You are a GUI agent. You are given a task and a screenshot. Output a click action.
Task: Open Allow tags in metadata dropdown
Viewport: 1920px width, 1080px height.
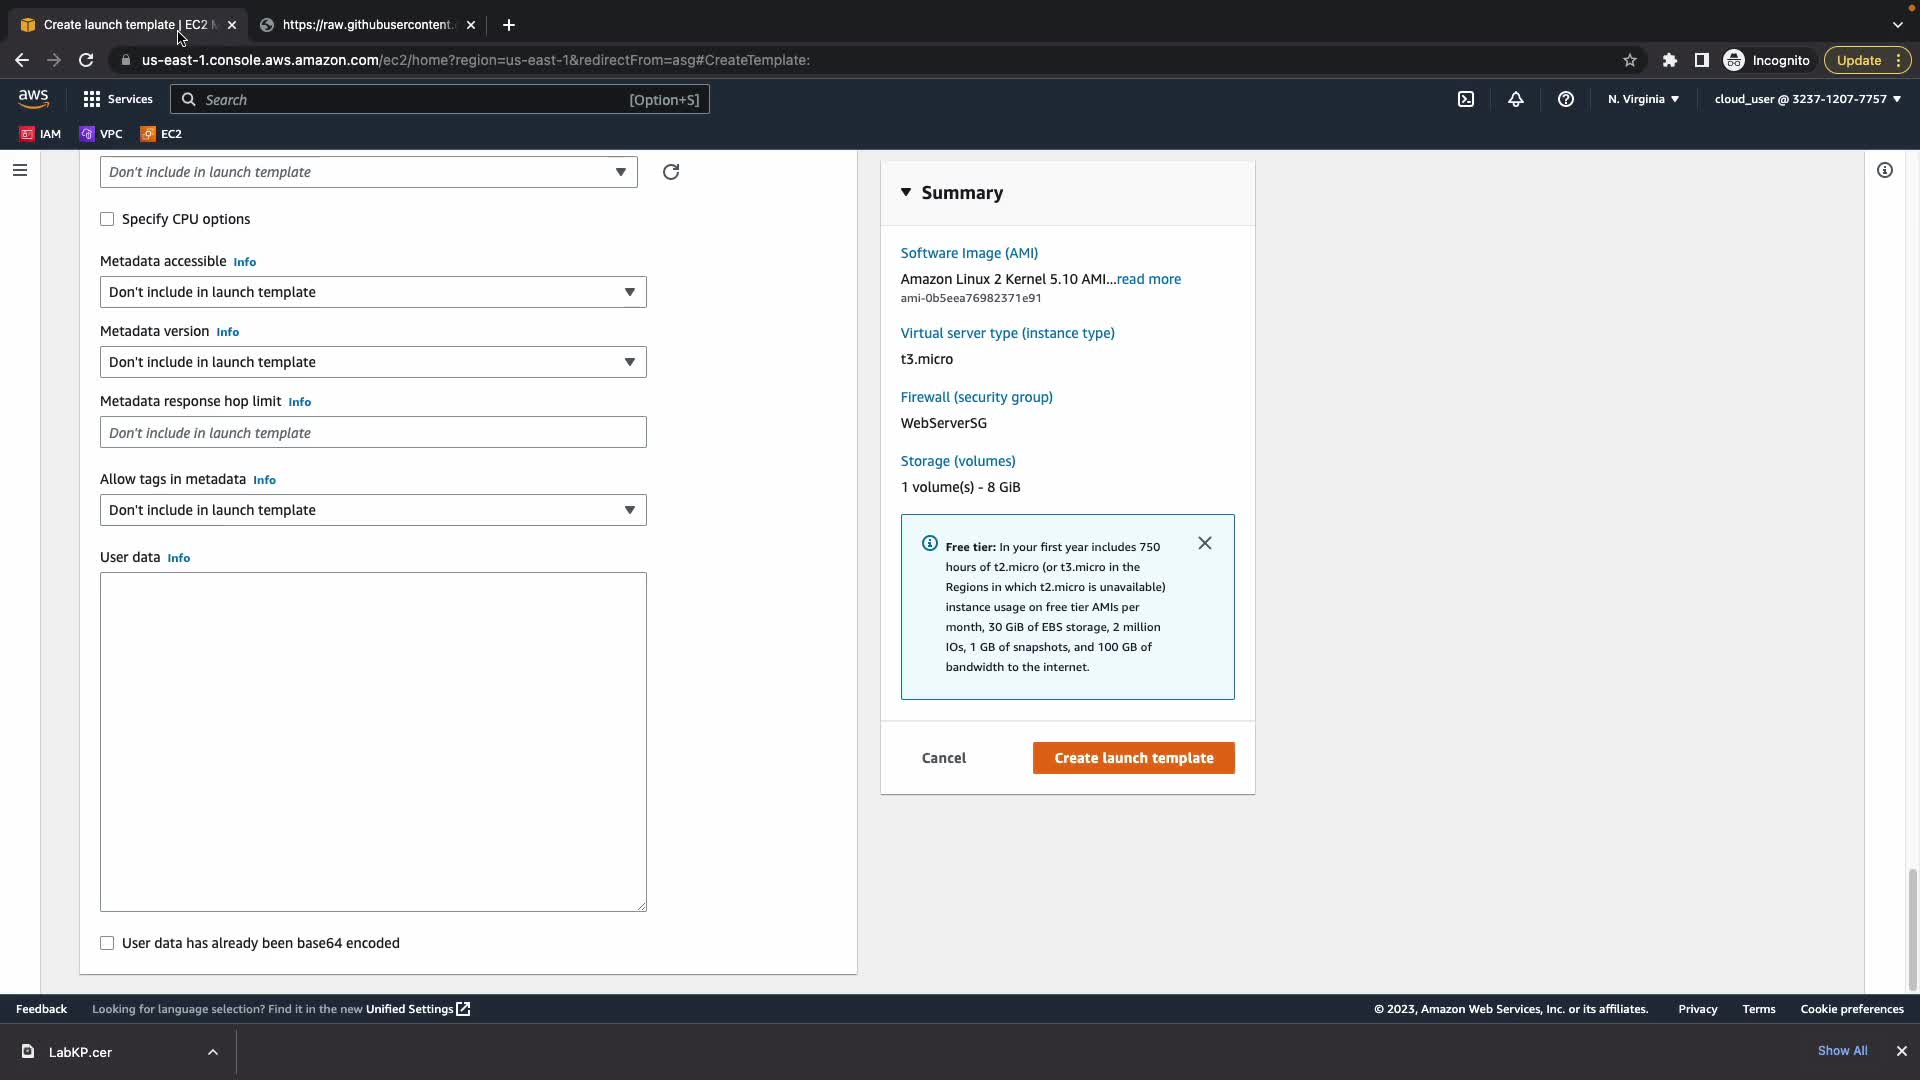(x=373, y=510)
